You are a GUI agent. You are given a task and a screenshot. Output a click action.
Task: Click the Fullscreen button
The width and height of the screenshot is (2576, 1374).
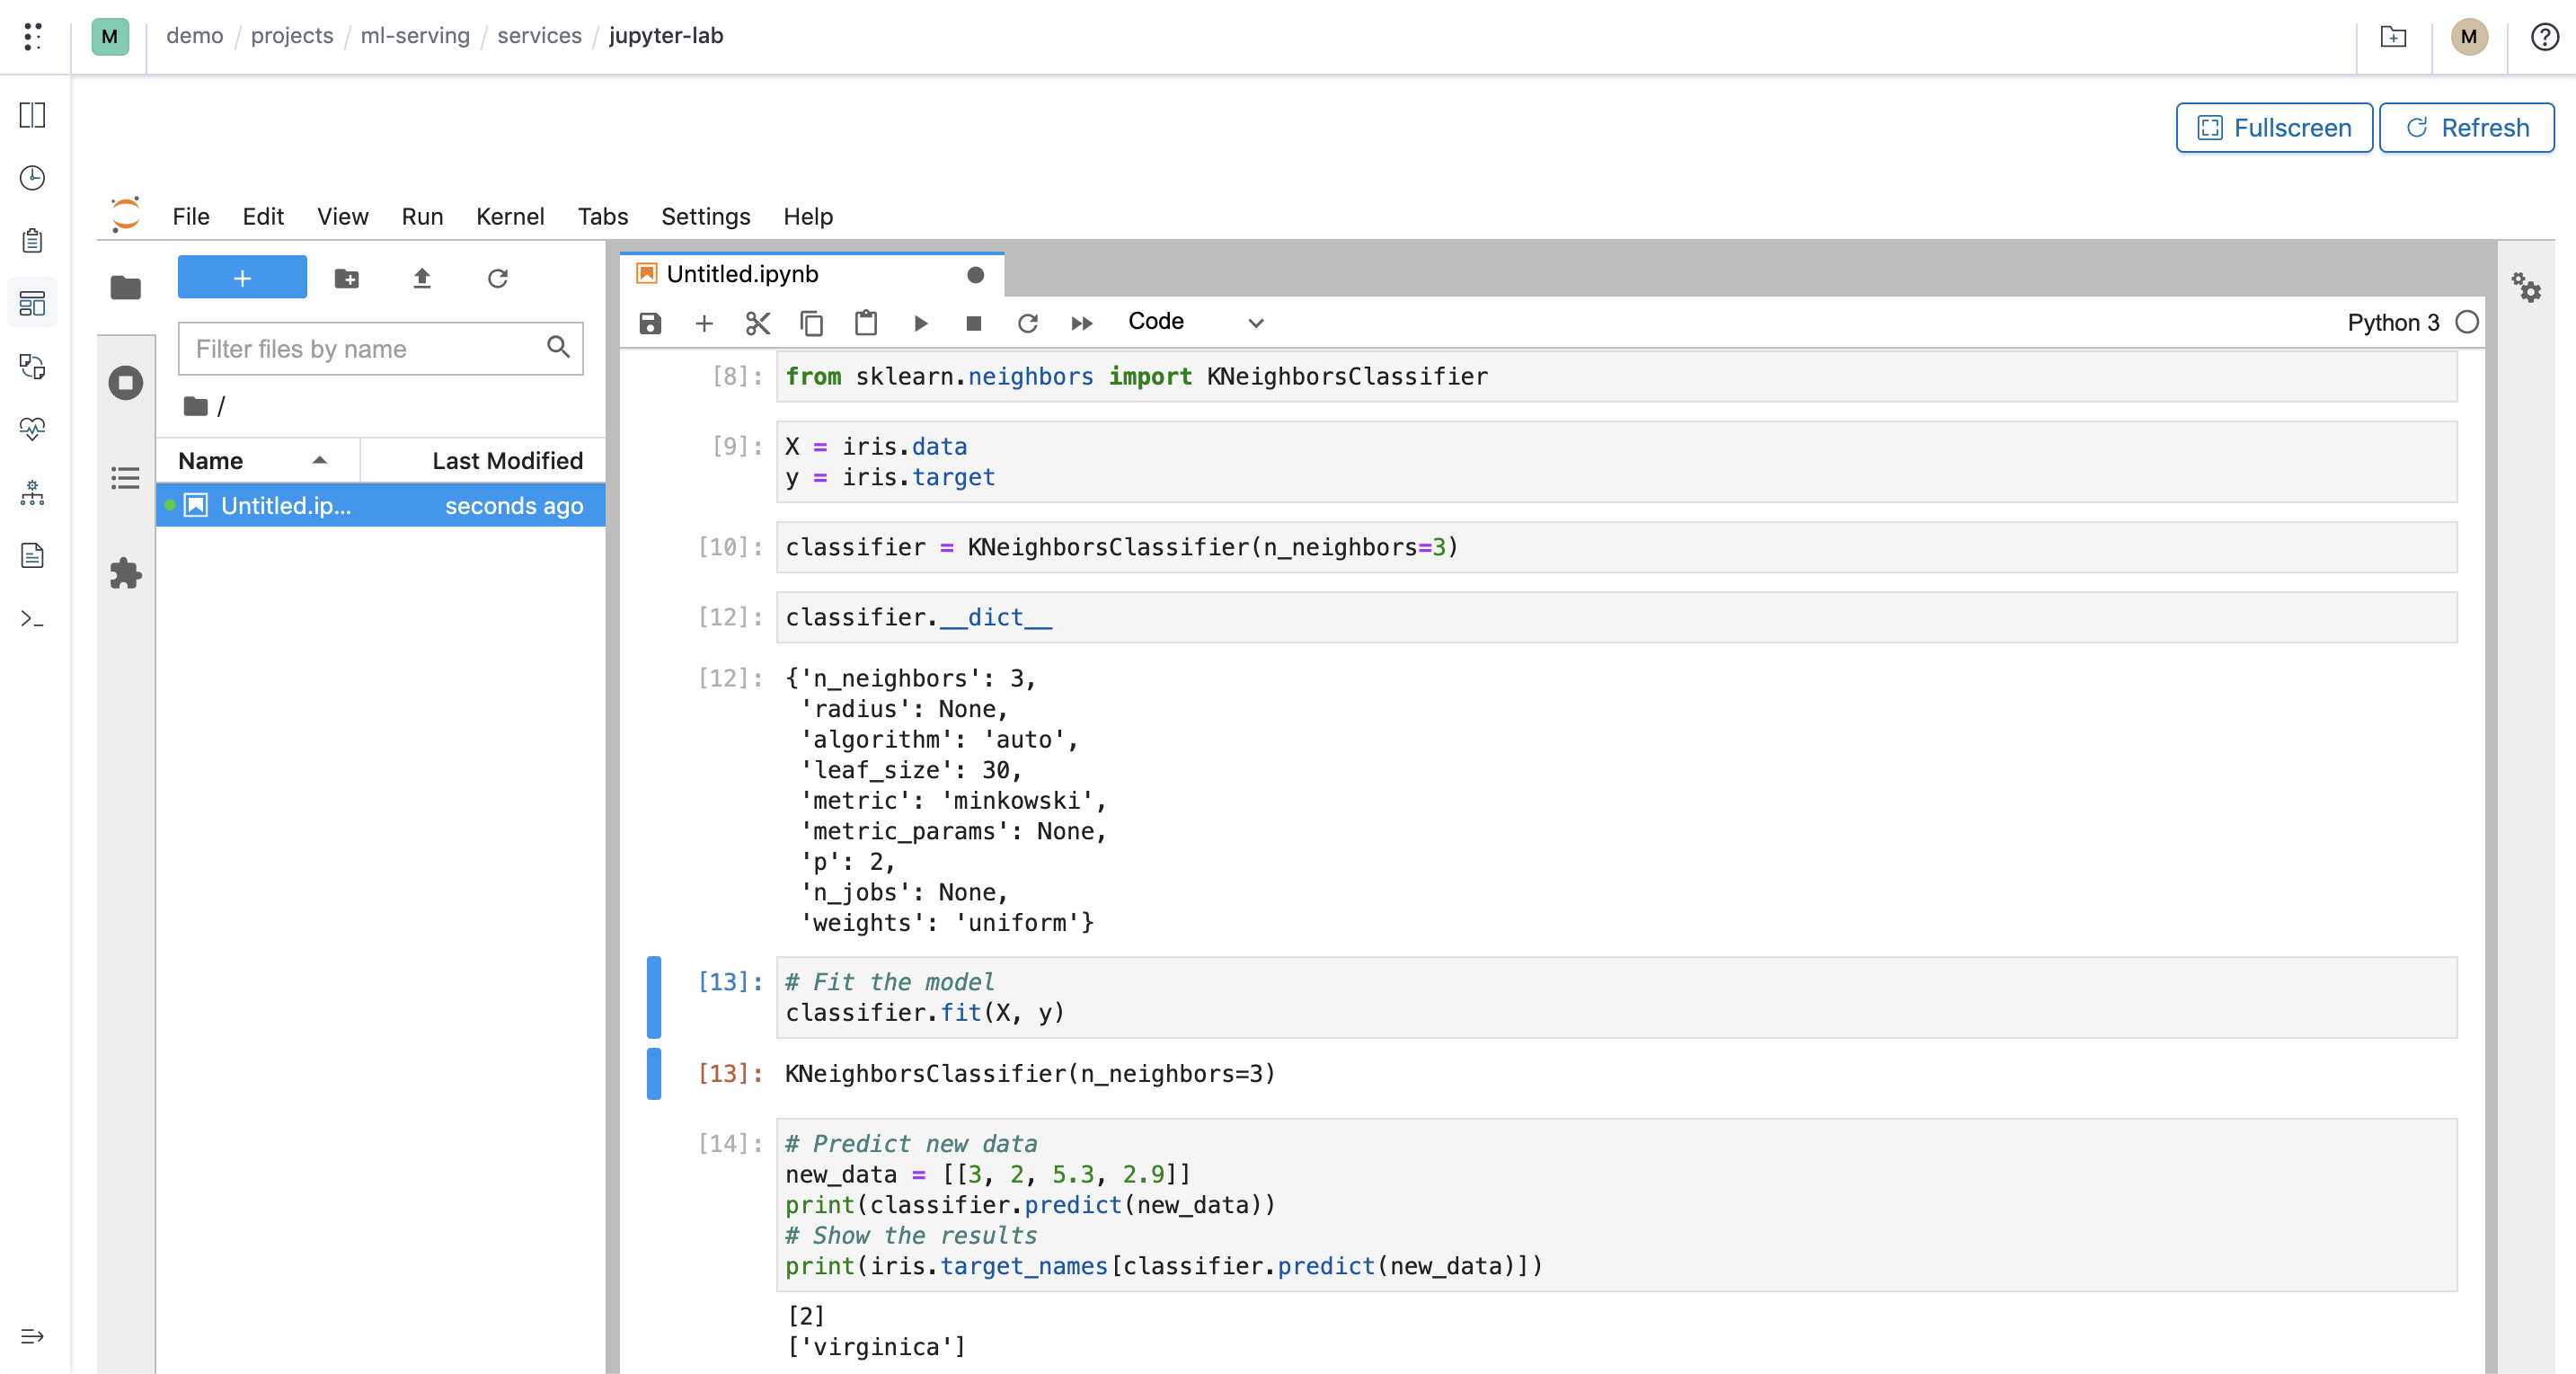[2274, 128]
